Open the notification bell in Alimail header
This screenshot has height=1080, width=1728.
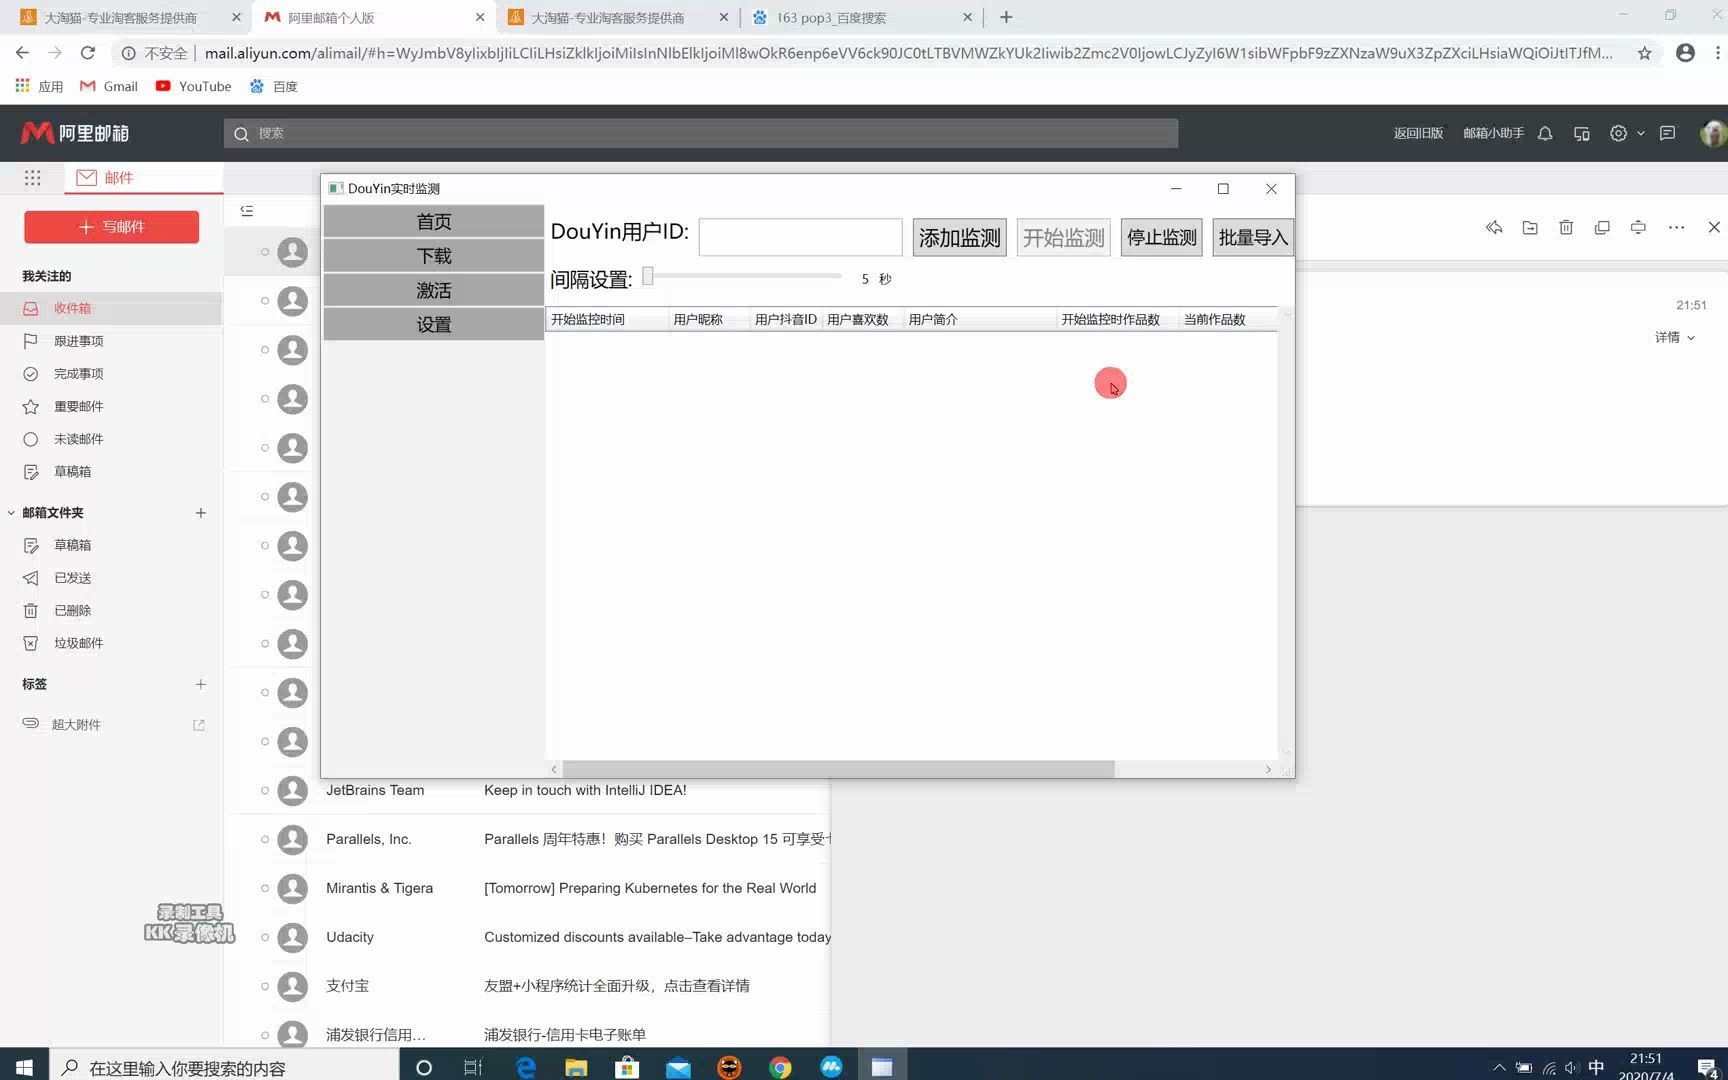coord(1545,133)
